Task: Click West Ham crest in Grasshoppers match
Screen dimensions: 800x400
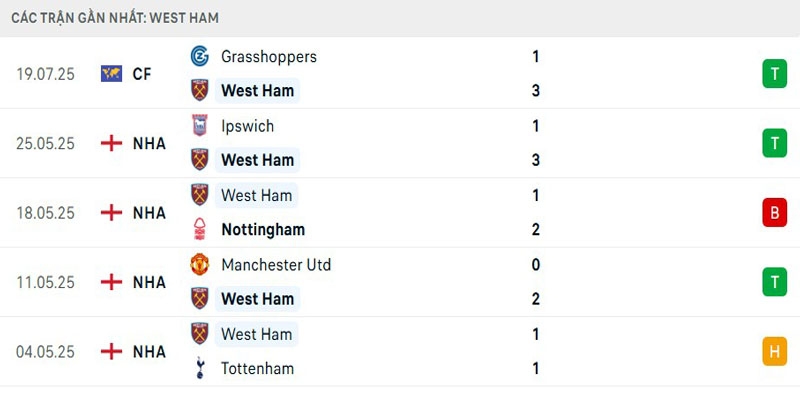Action: [x=200, y=91]
